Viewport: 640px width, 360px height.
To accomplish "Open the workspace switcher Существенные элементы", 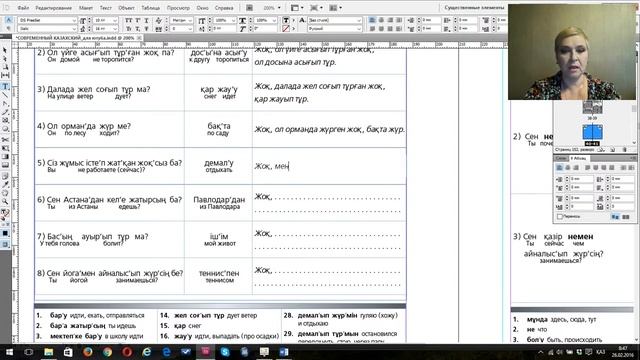I will tap(474, 8).
